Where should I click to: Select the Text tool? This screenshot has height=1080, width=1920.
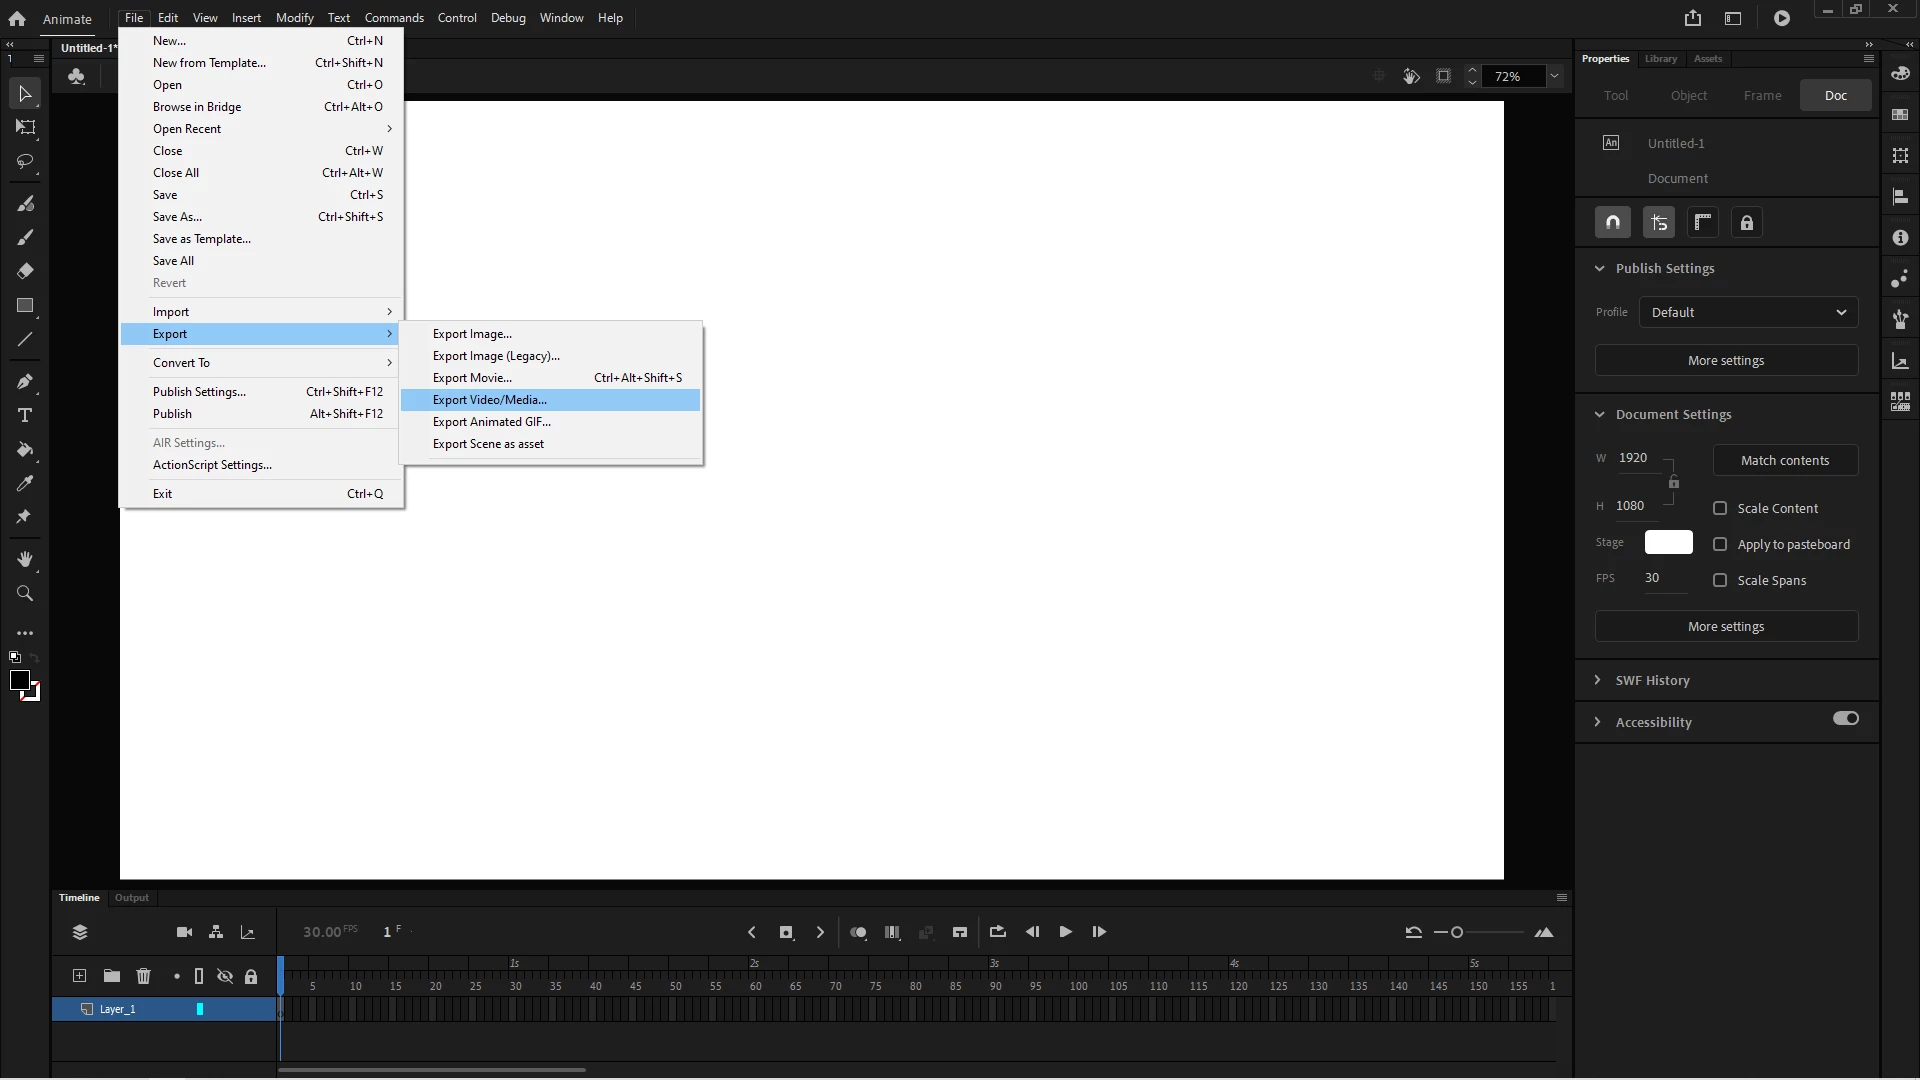25,415
